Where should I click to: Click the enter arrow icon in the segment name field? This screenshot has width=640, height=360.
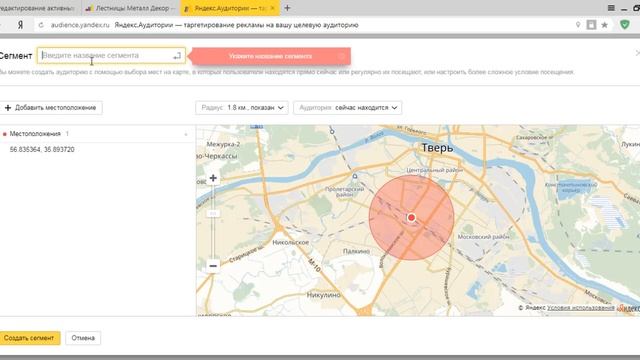177,56
